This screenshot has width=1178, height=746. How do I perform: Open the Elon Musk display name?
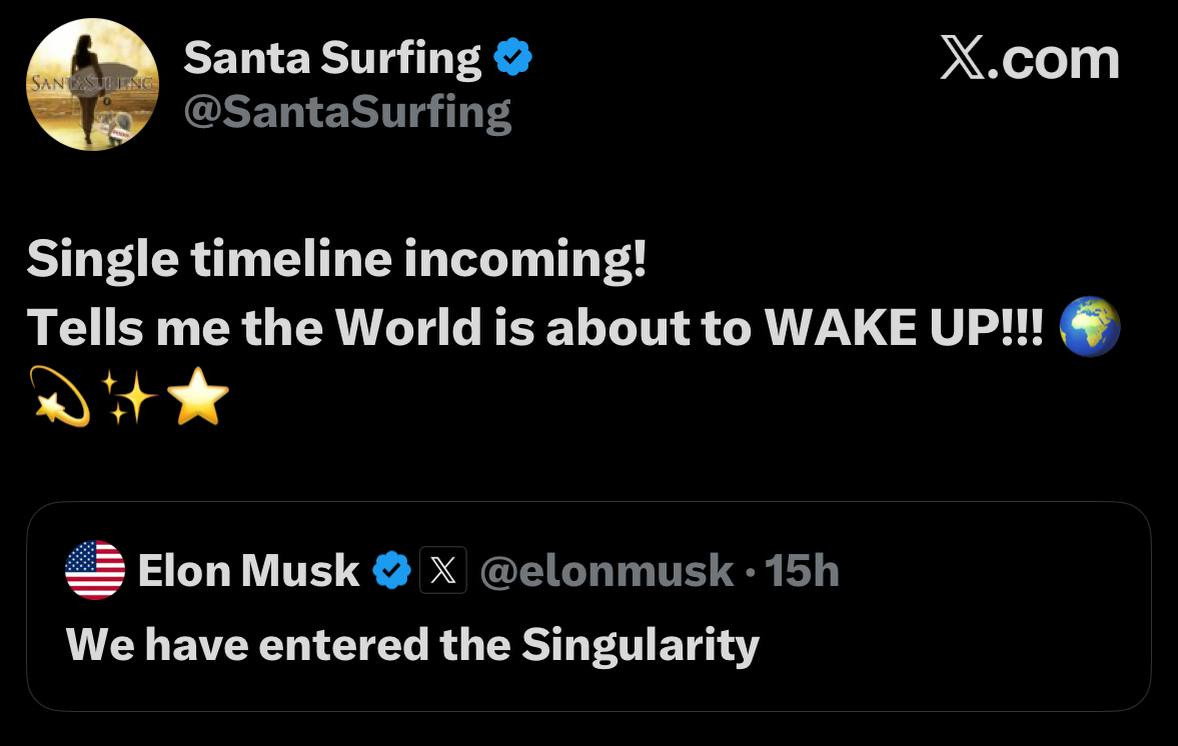[248, 571]
